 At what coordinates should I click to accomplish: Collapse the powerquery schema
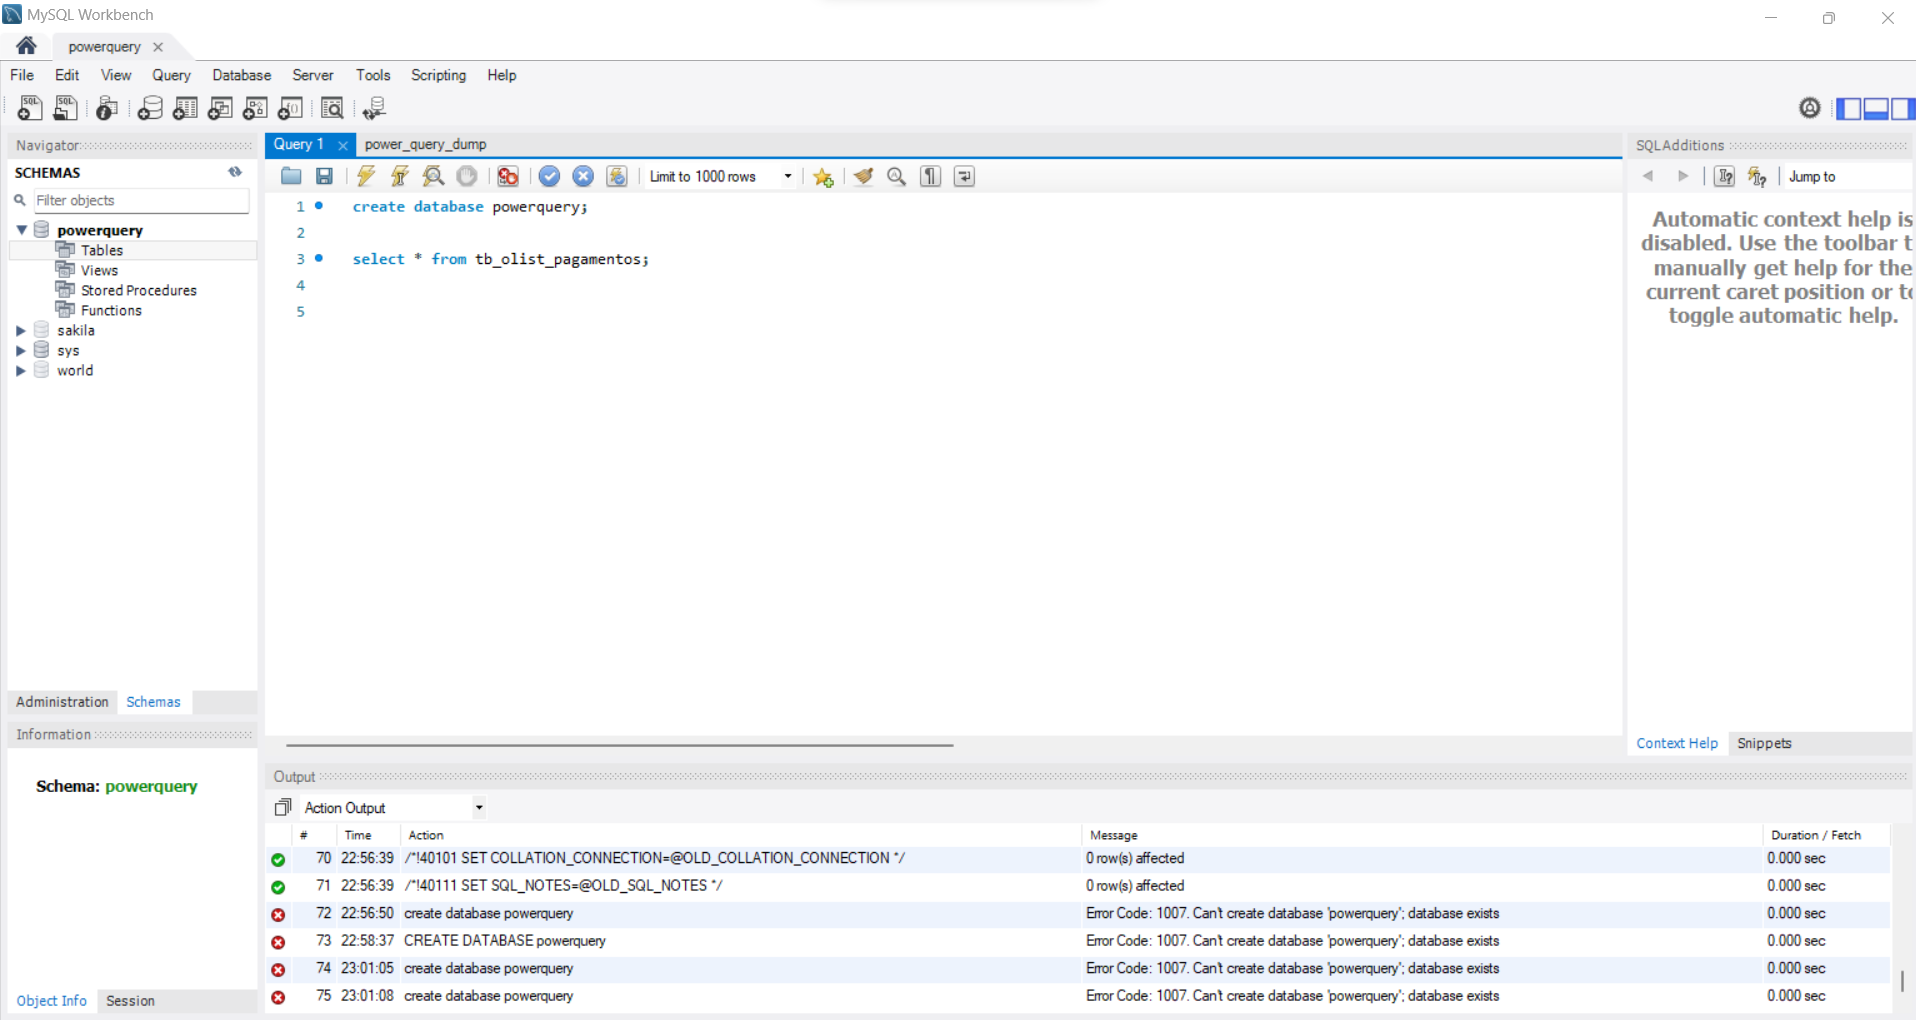[x=21, y=230]
